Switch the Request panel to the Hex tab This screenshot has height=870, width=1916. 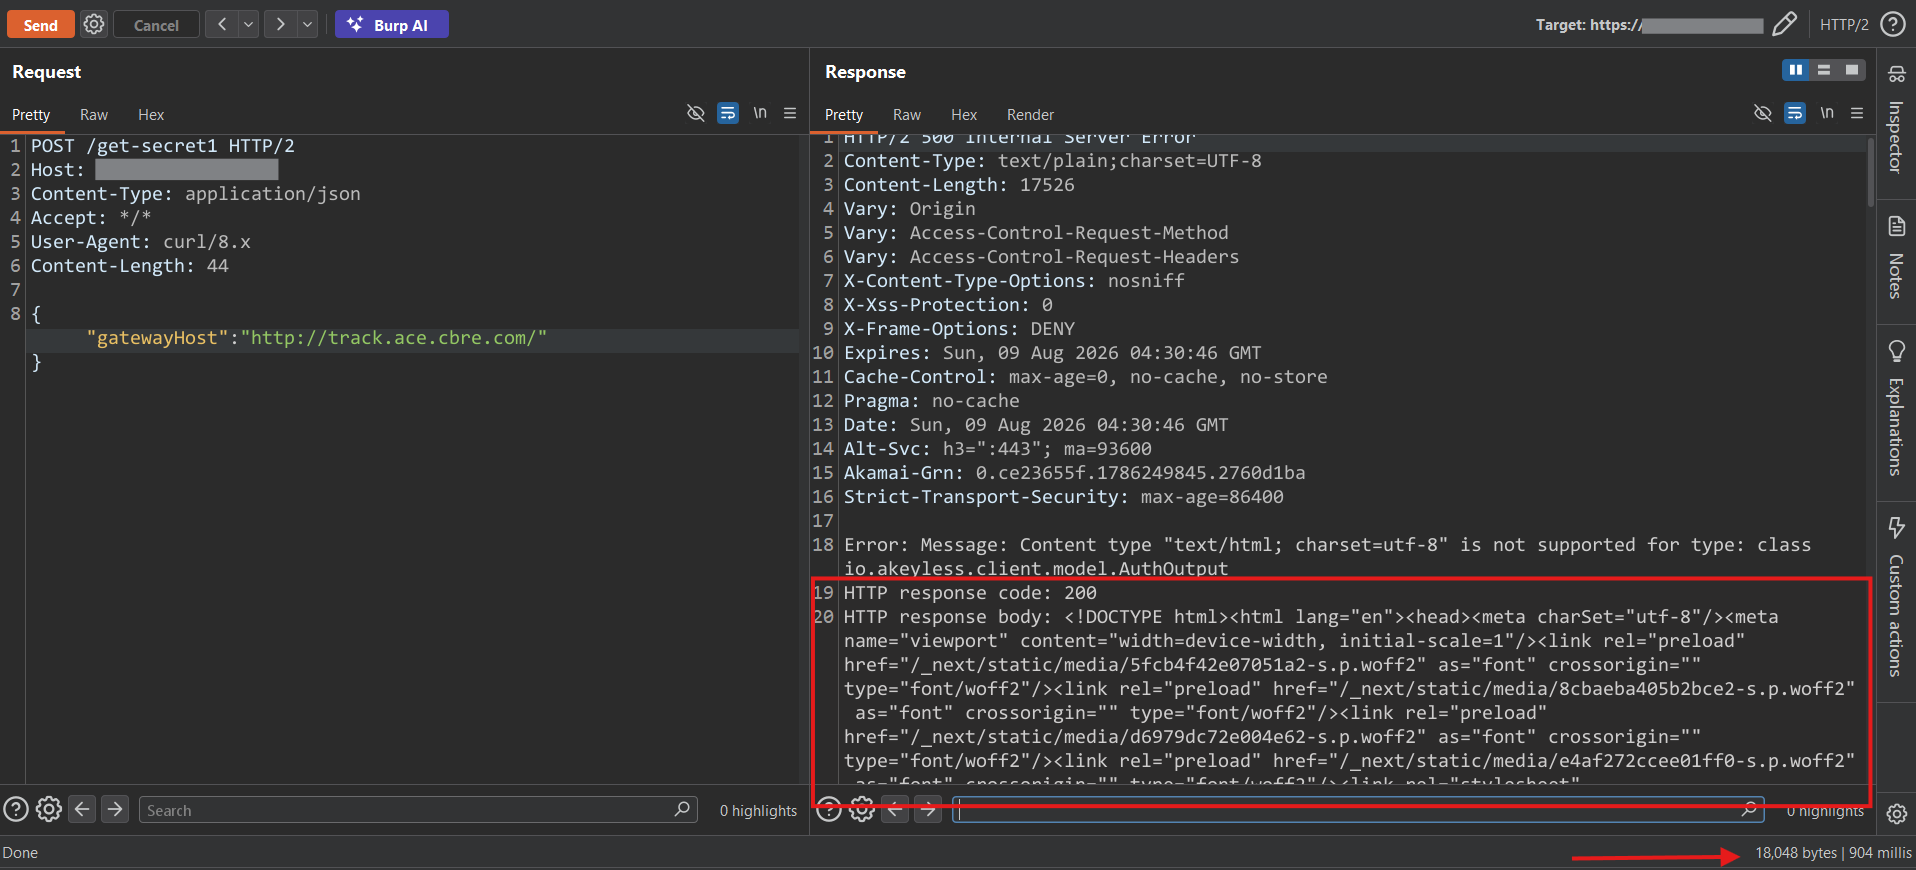coord(151,115)
